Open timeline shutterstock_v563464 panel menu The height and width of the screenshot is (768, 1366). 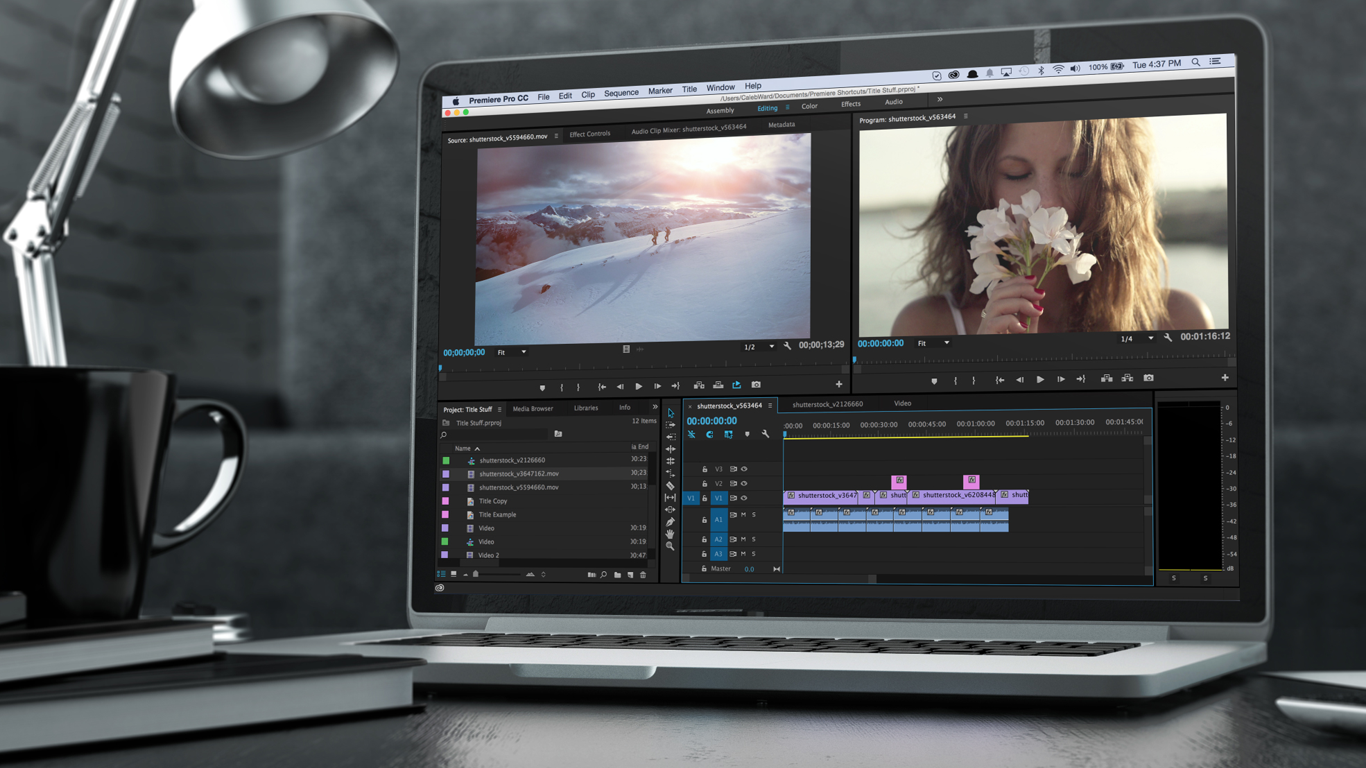pos(770,406)
